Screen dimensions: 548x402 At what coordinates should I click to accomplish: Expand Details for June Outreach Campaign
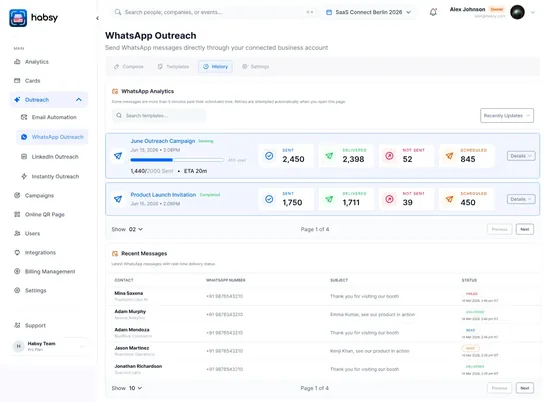[521, 156]
